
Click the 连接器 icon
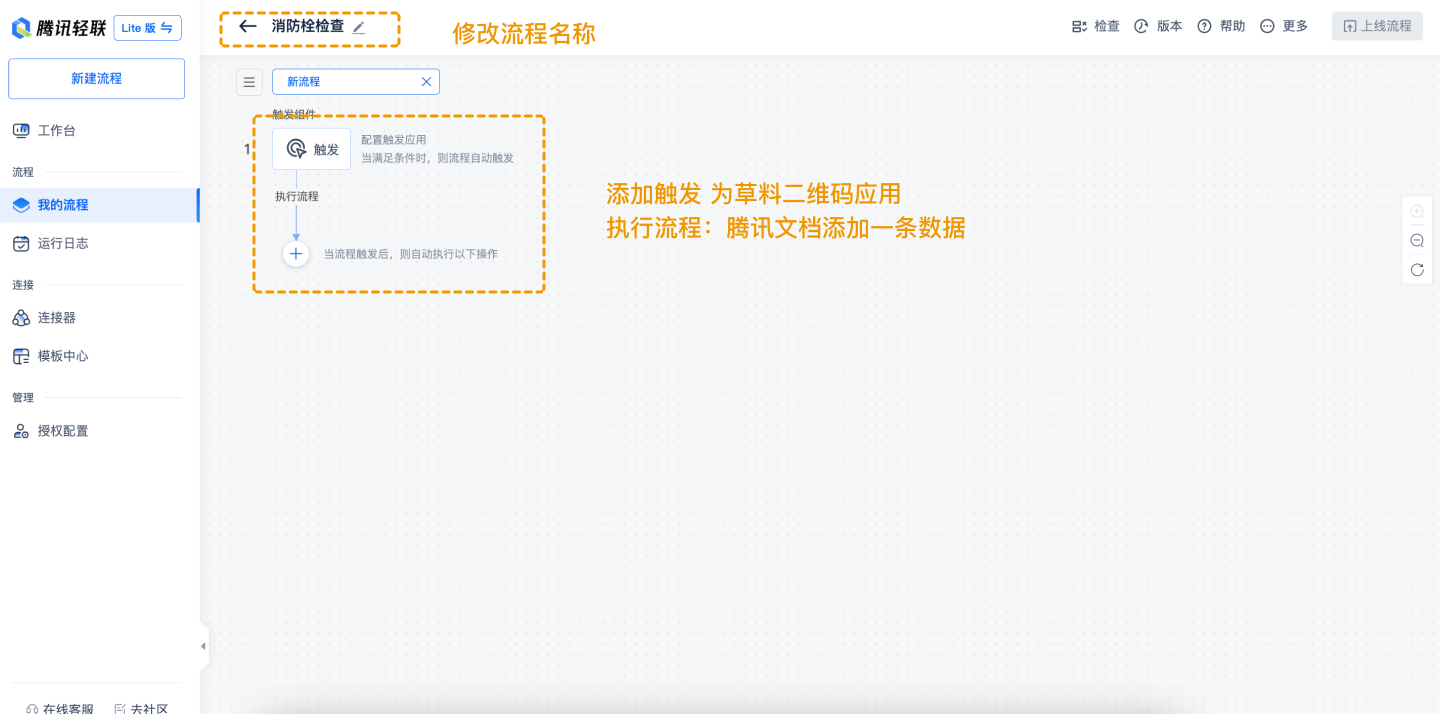click(21, 318)
